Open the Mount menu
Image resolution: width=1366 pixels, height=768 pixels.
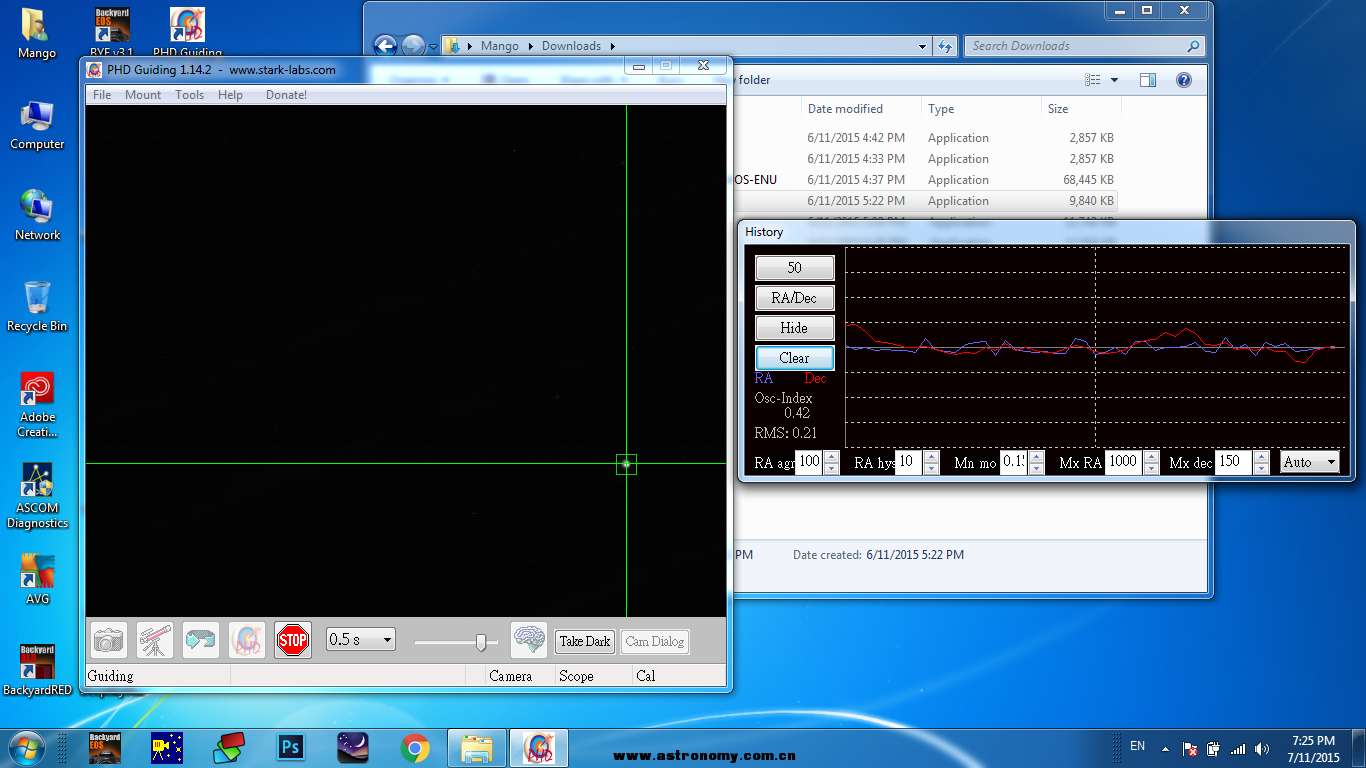[x=143, y=95]
